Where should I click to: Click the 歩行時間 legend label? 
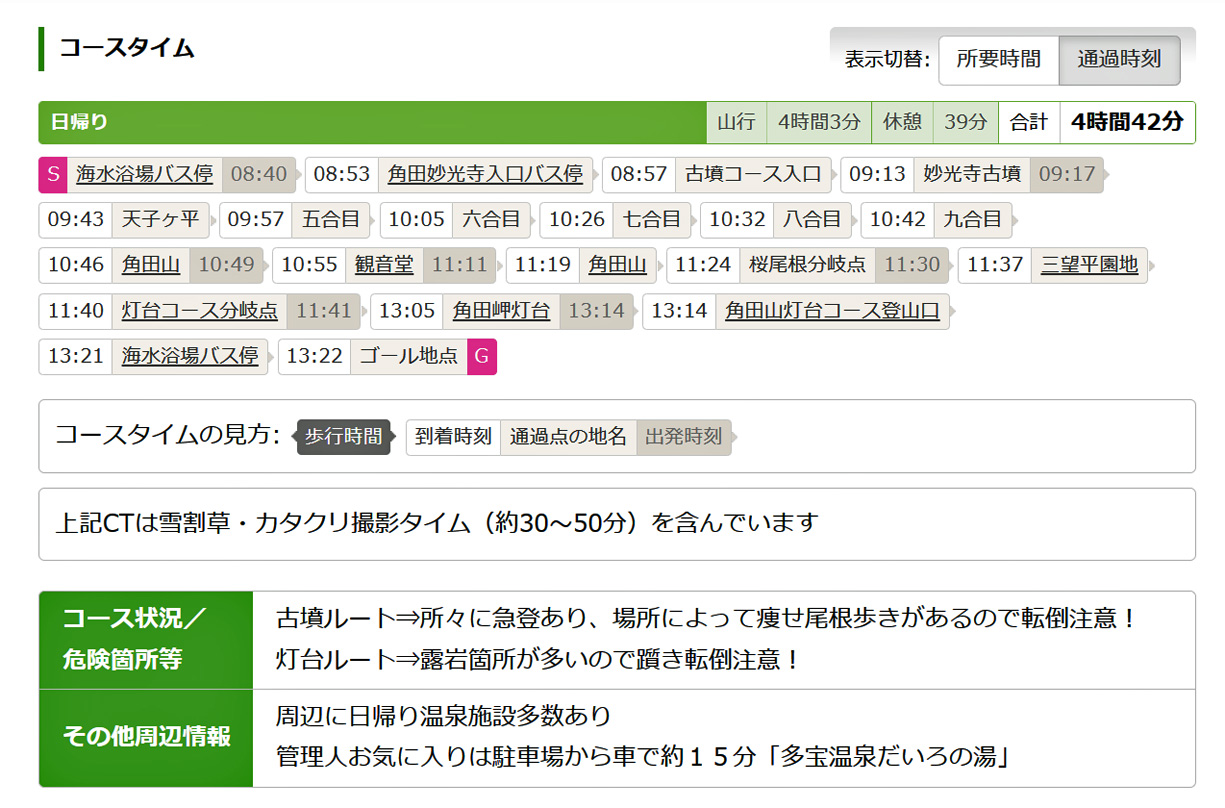tap(343, 437)
